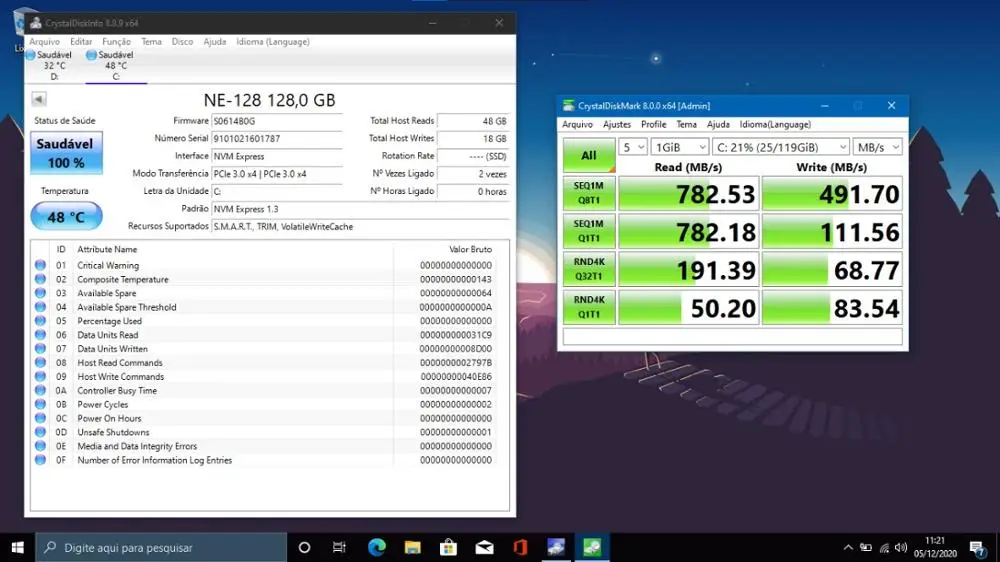Click the status icon for Host Read Commands
The height and width of the screenshot is (562, 1000).
[x=40, y=362]
